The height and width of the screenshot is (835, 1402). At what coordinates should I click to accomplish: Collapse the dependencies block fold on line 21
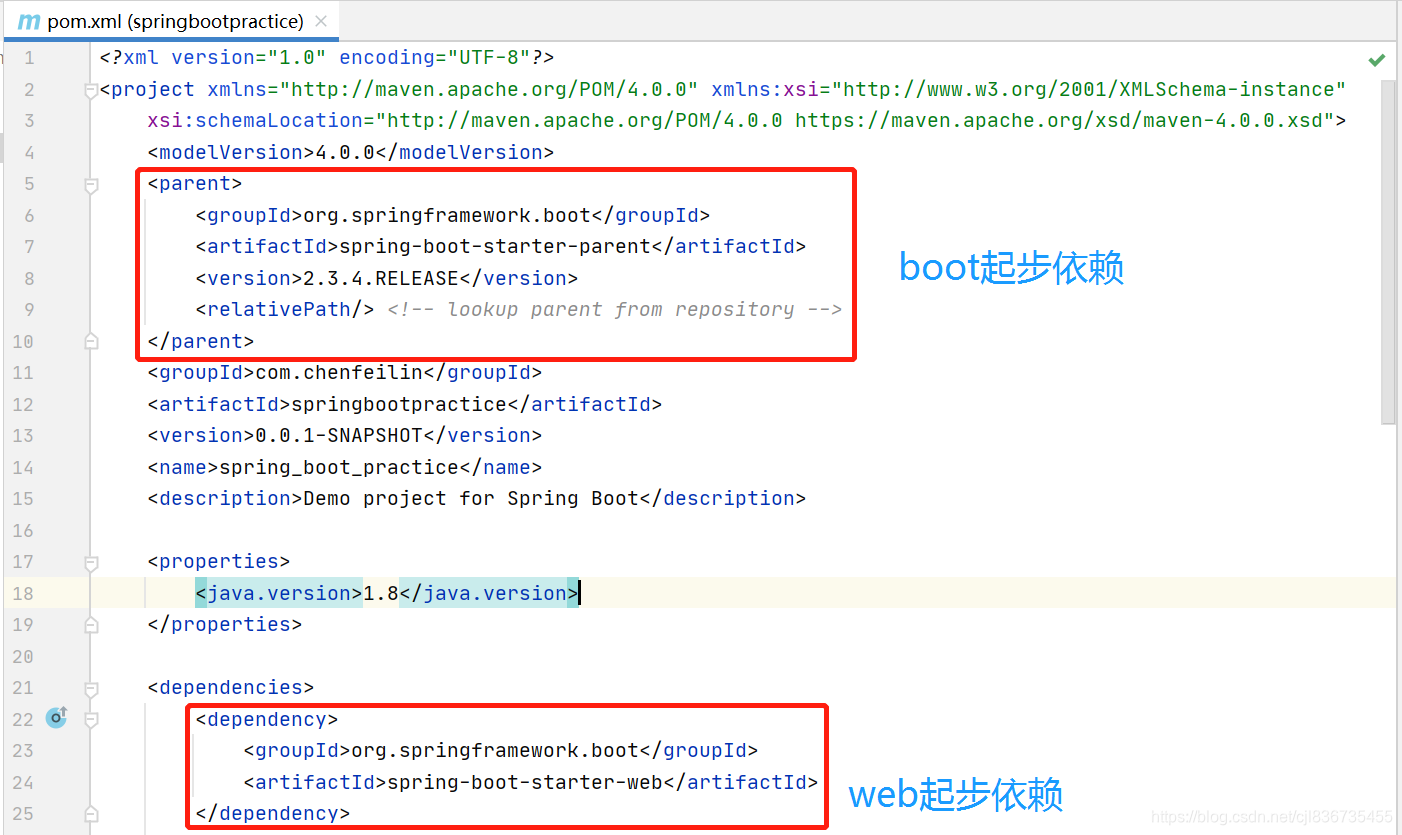pos(91,689)
